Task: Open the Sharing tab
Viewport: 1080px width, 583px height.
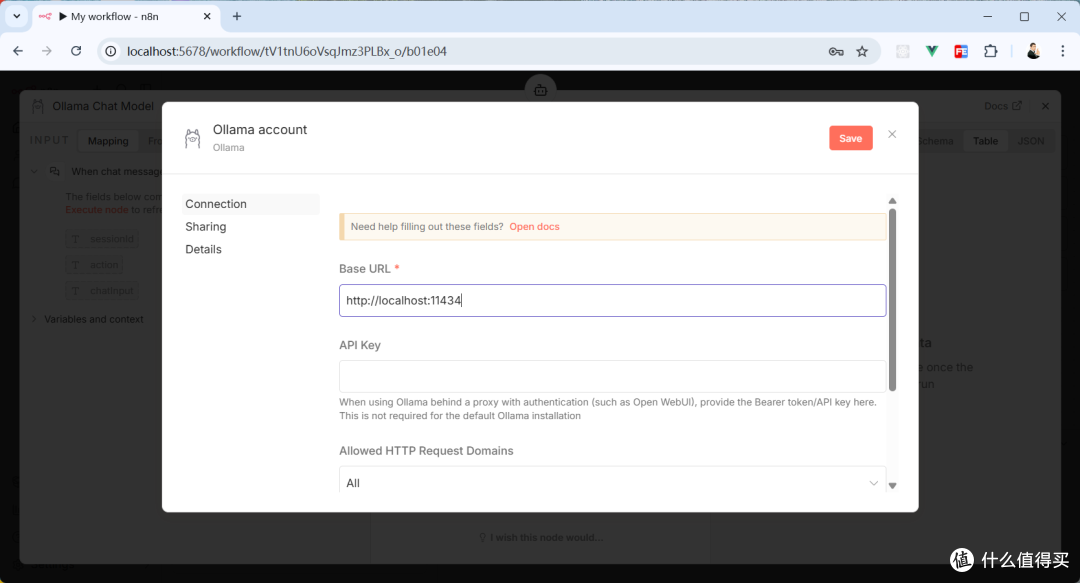Action: [x=205, y=227]
